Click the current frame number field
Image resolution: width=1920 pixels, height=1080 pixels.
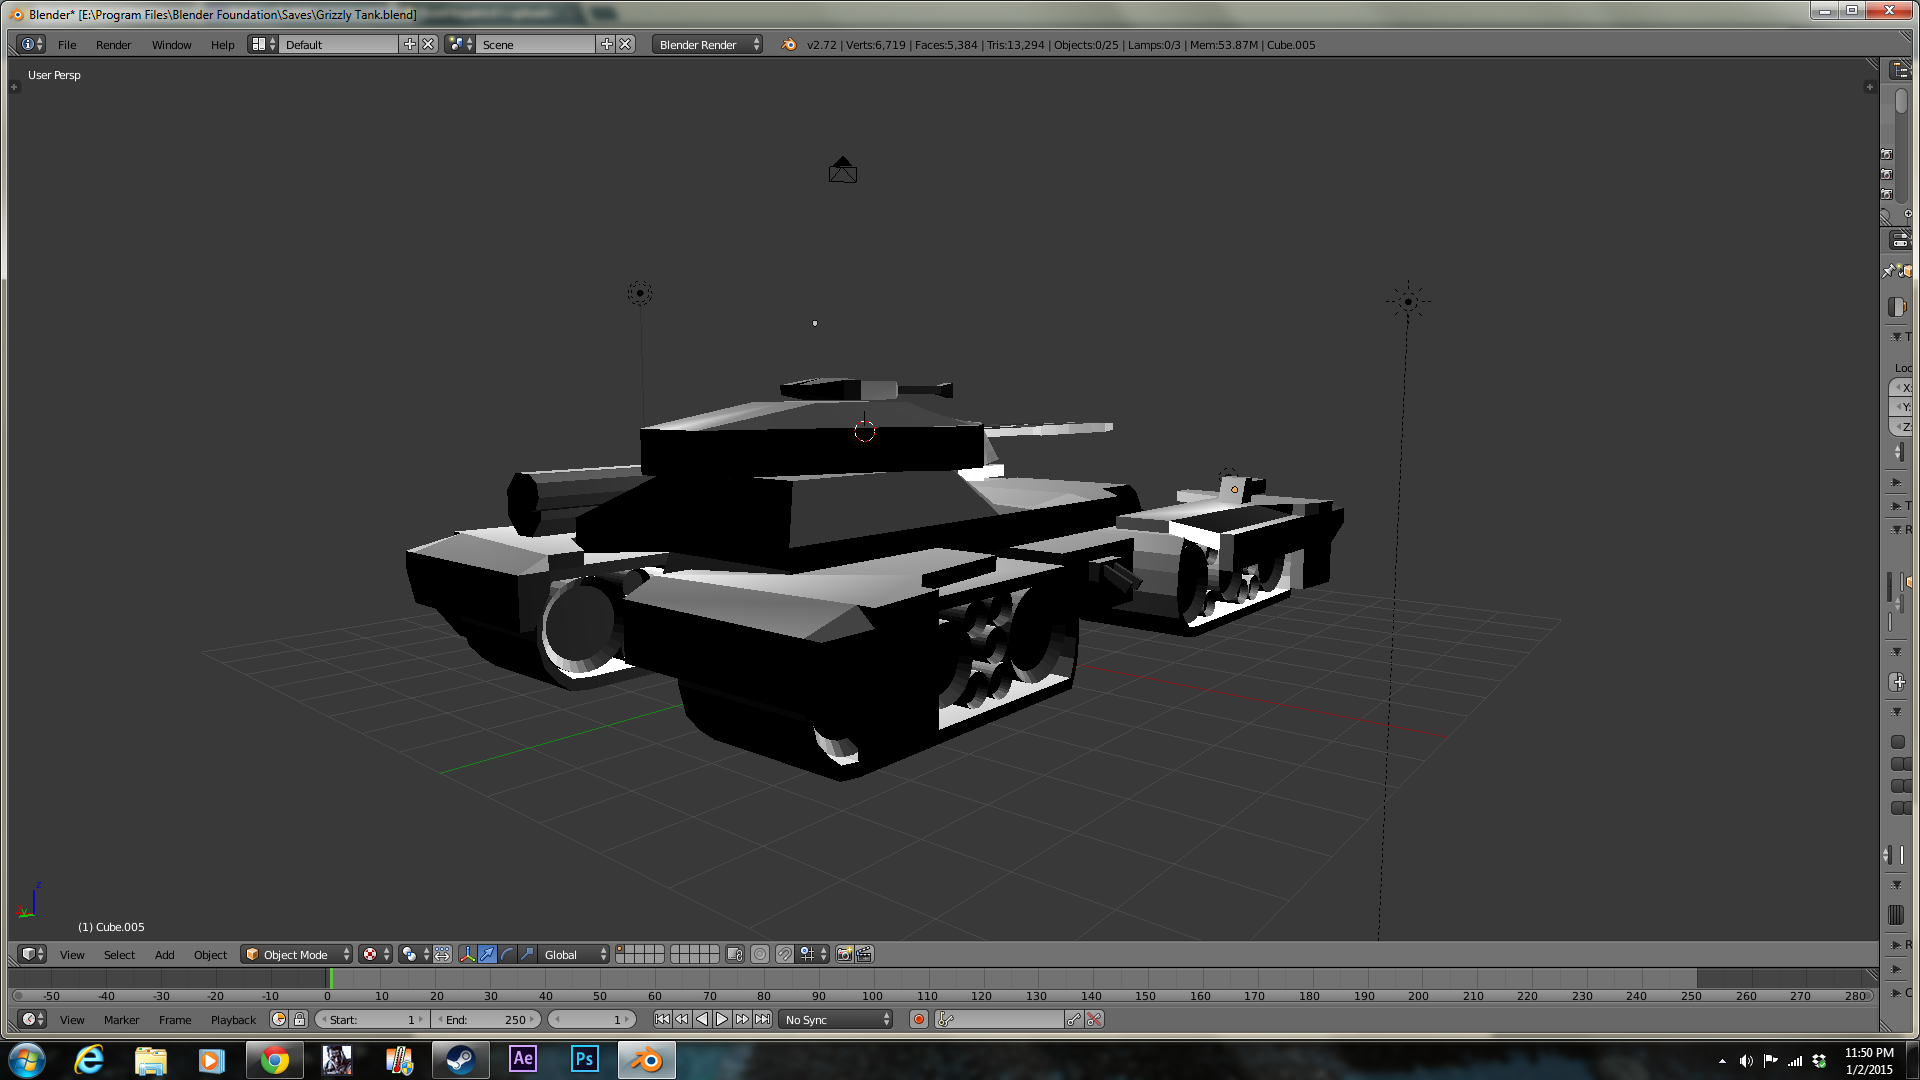(x=592, y=1020)
